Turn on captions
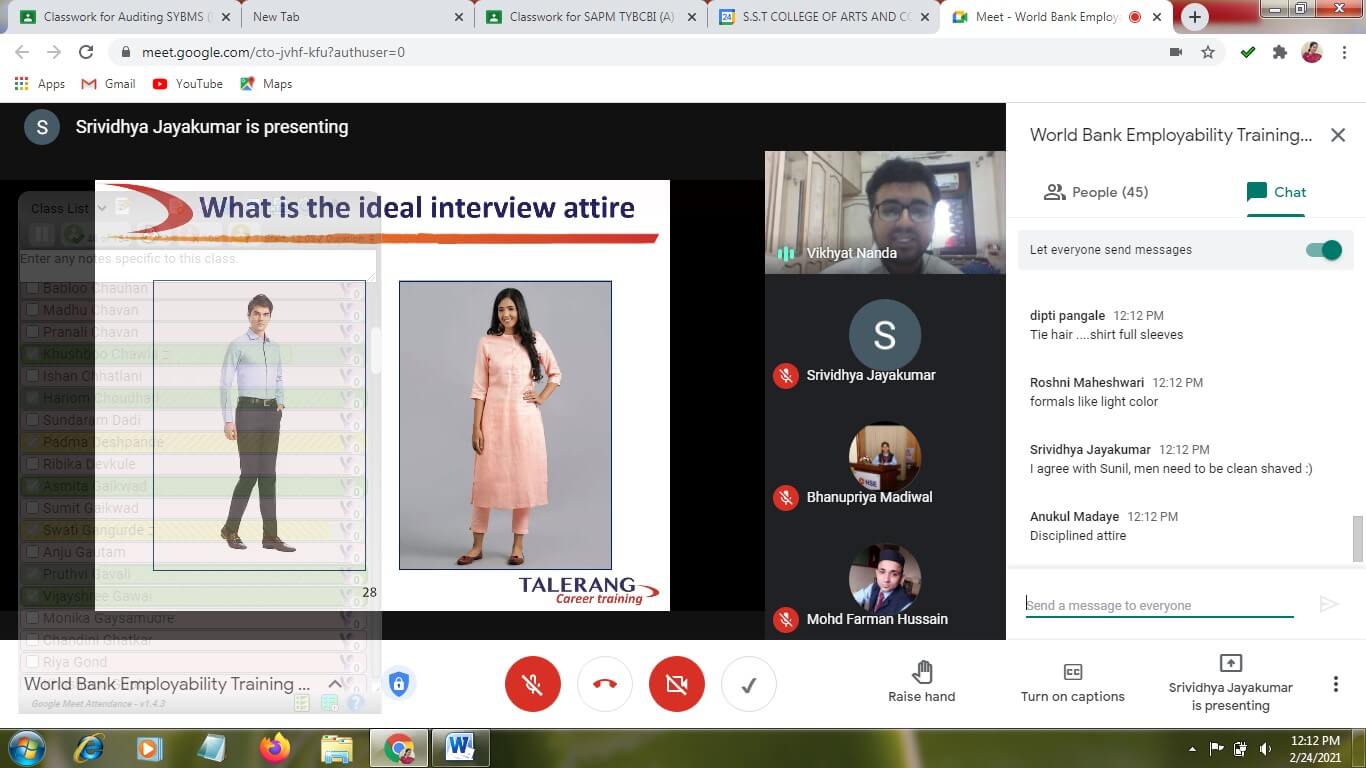 pos(1072,681)
